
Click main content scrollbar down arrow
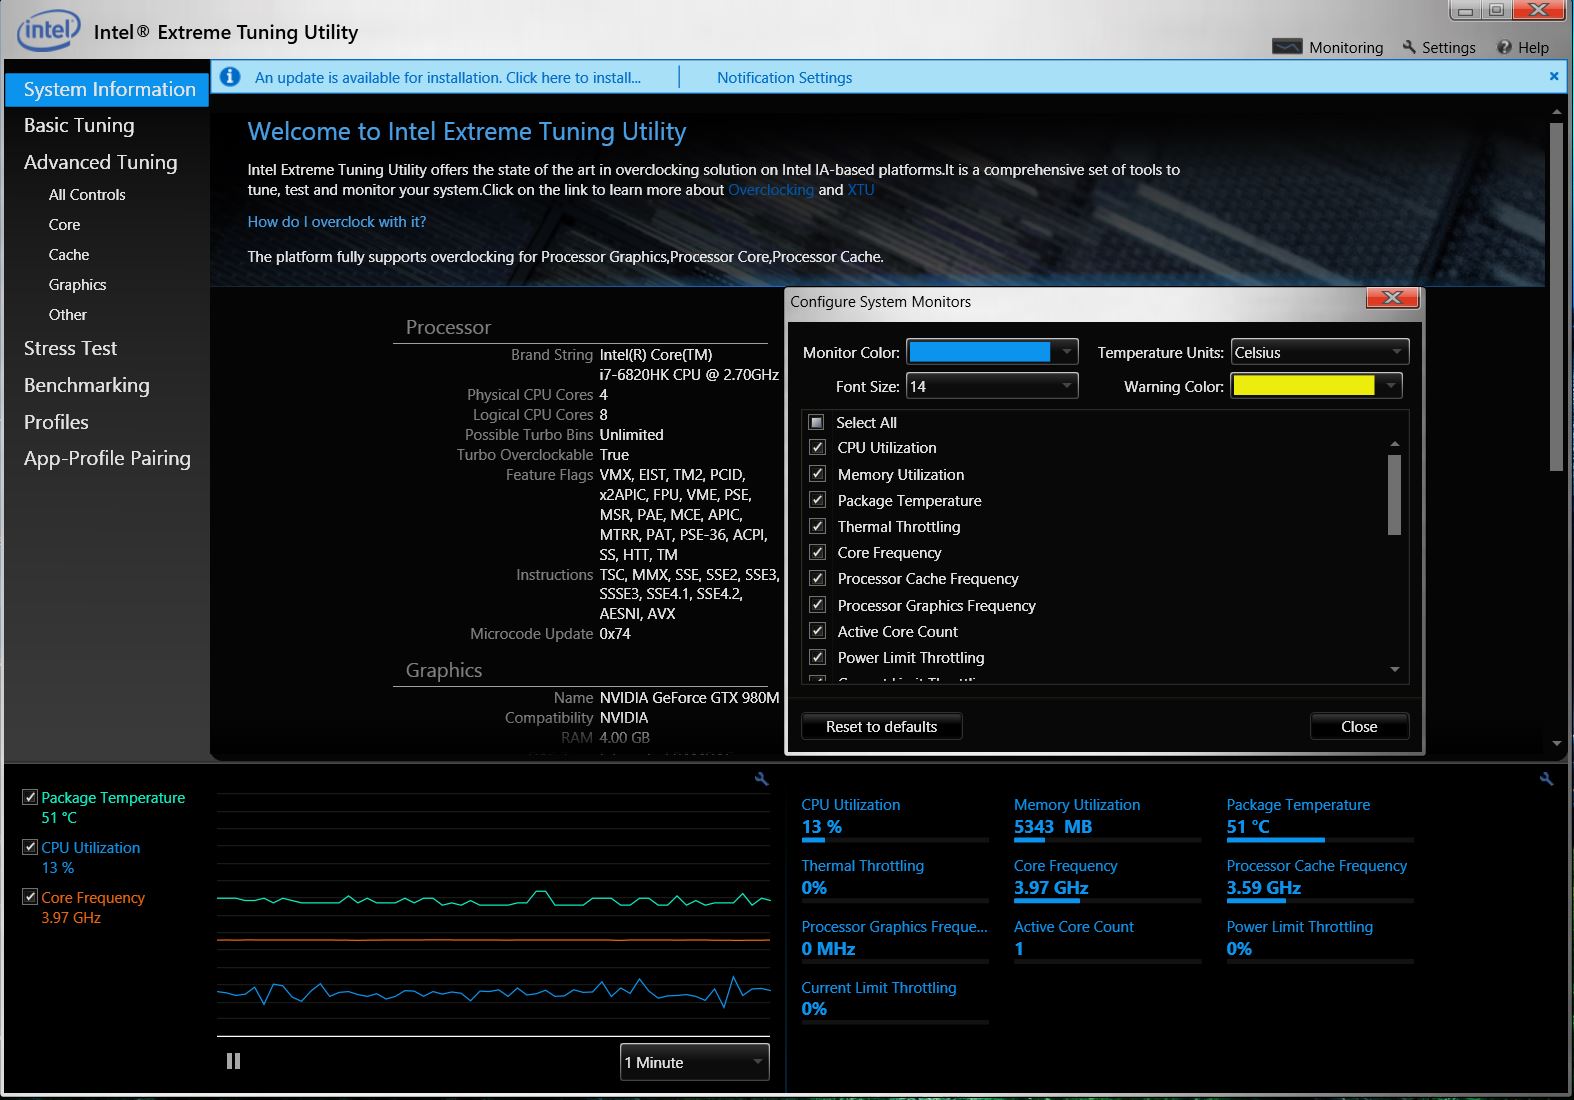click(1556, 744)
